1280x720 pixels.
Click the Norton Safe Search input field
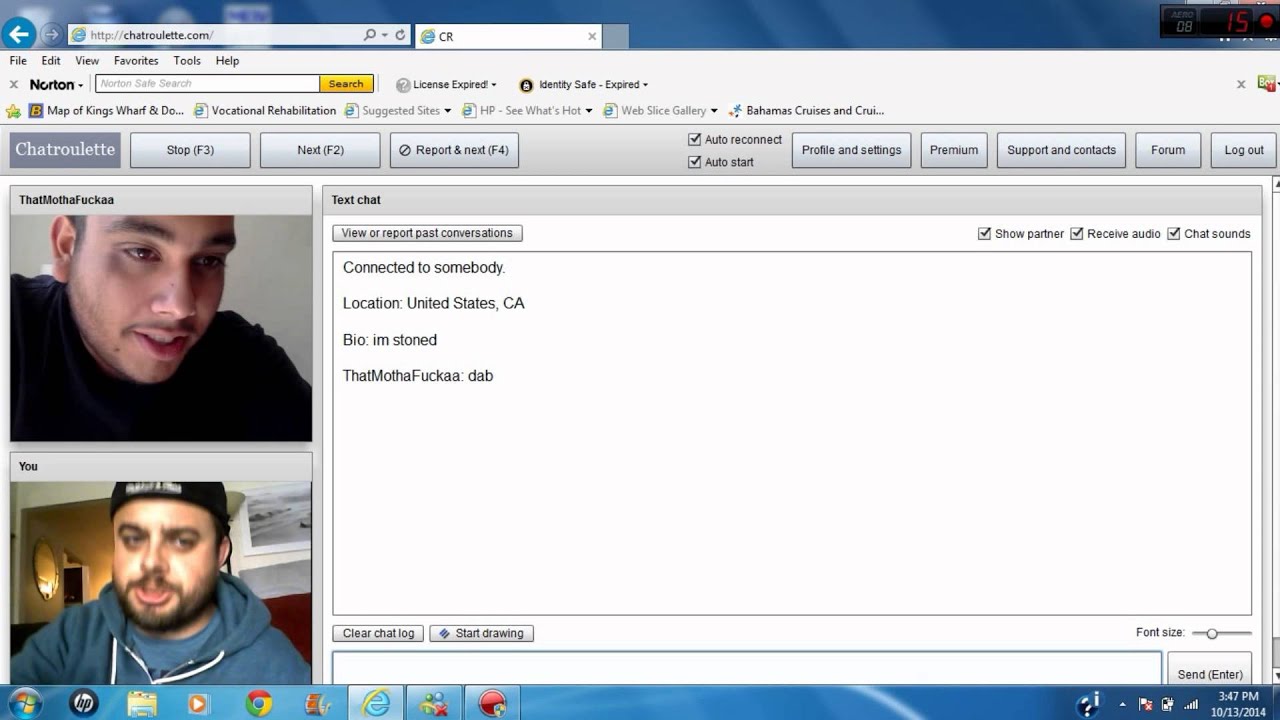coord(208,84)
